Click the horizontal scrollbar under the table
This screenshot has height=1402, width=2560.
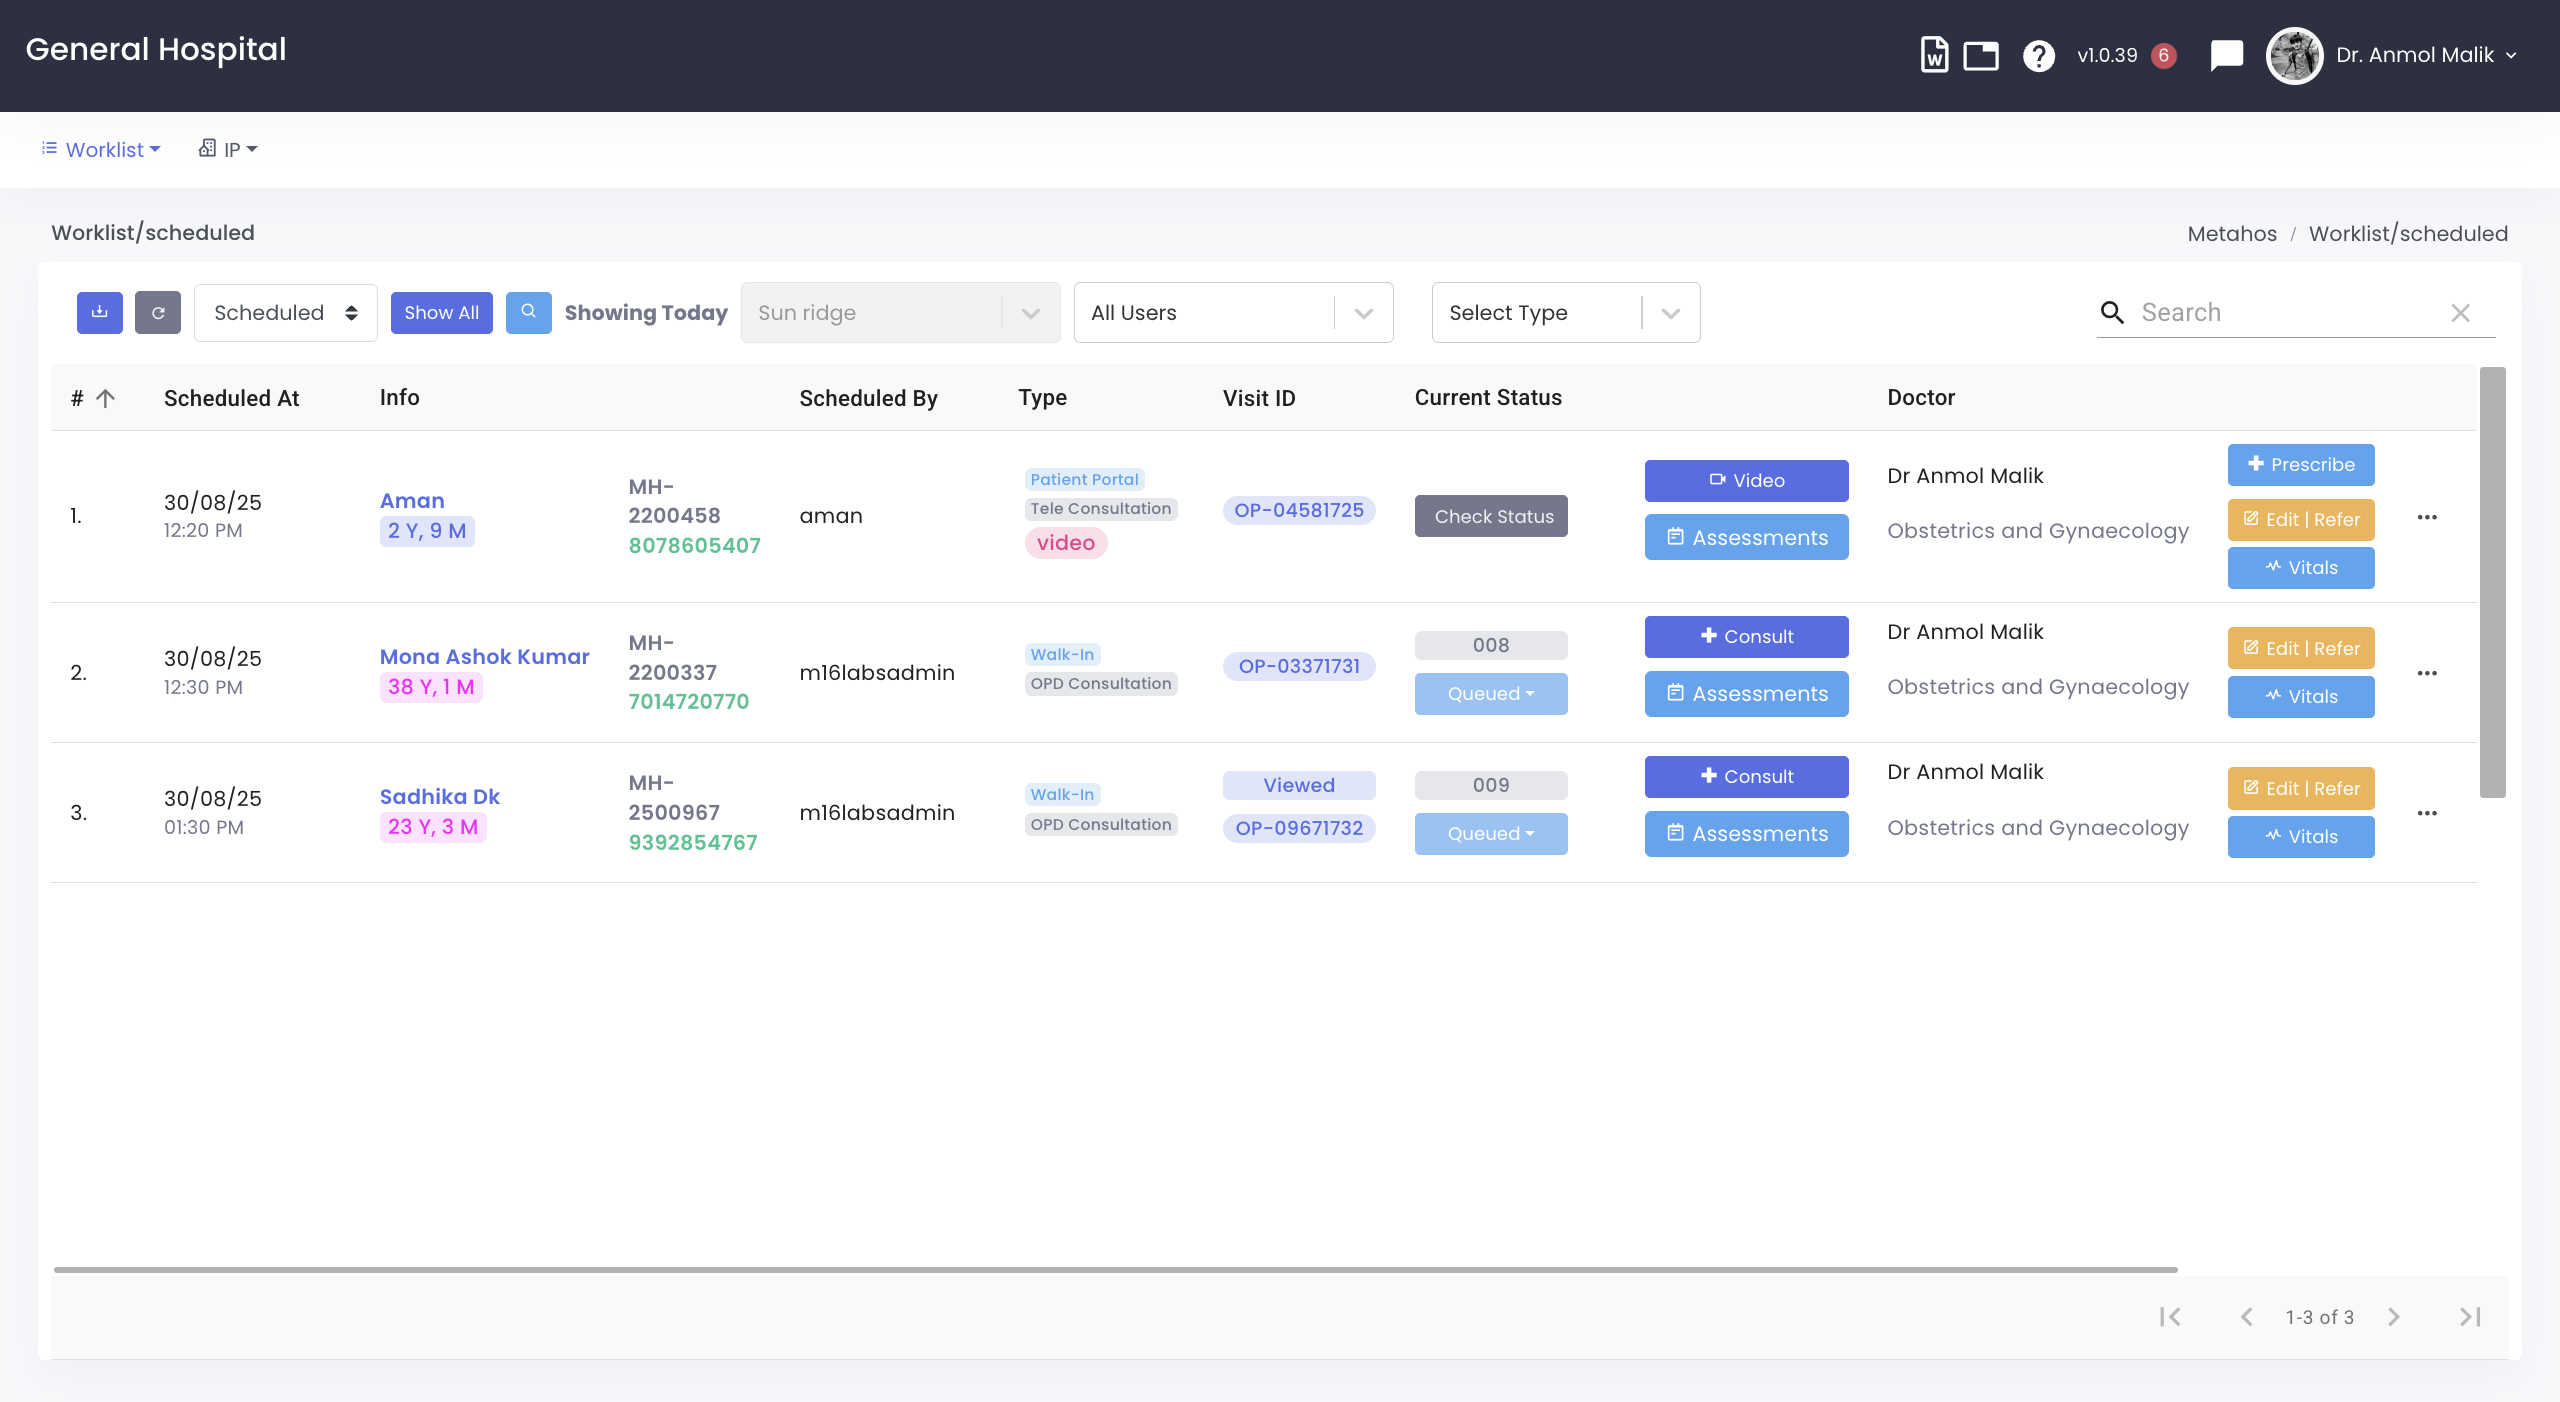pyautogui.click(x=1115, y=1270)
